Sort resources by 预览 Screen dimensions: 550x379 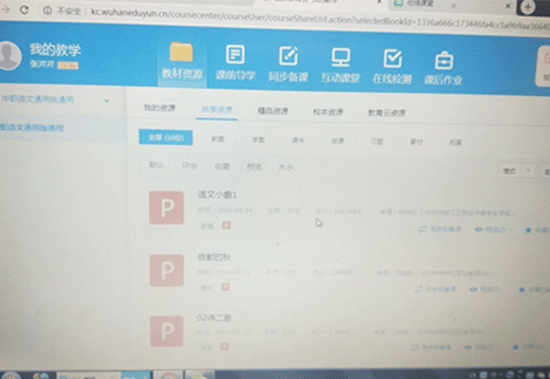click(x=254, y=167)
